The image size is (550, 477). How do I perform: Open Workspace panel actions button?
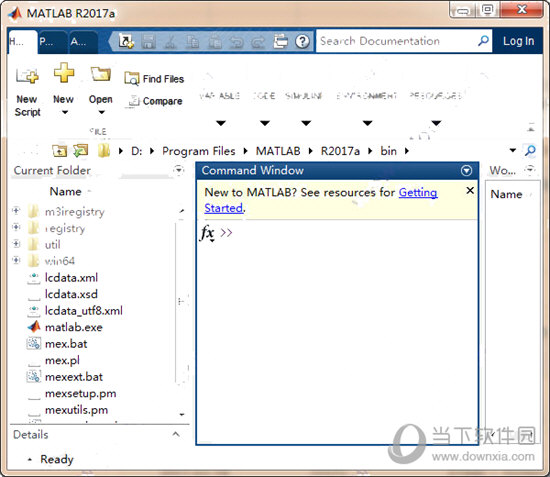530,169
